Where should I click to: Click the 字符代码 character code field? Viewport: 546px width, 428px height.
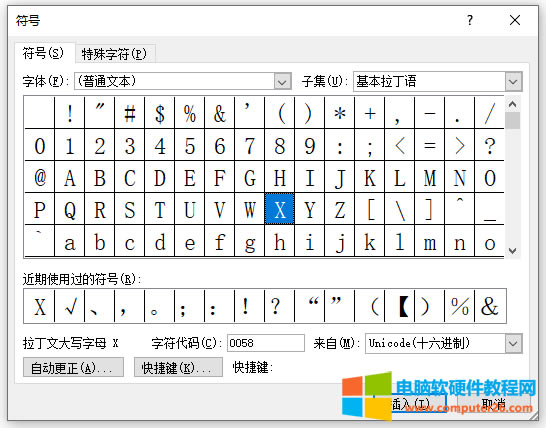click(x=266, y=343)
